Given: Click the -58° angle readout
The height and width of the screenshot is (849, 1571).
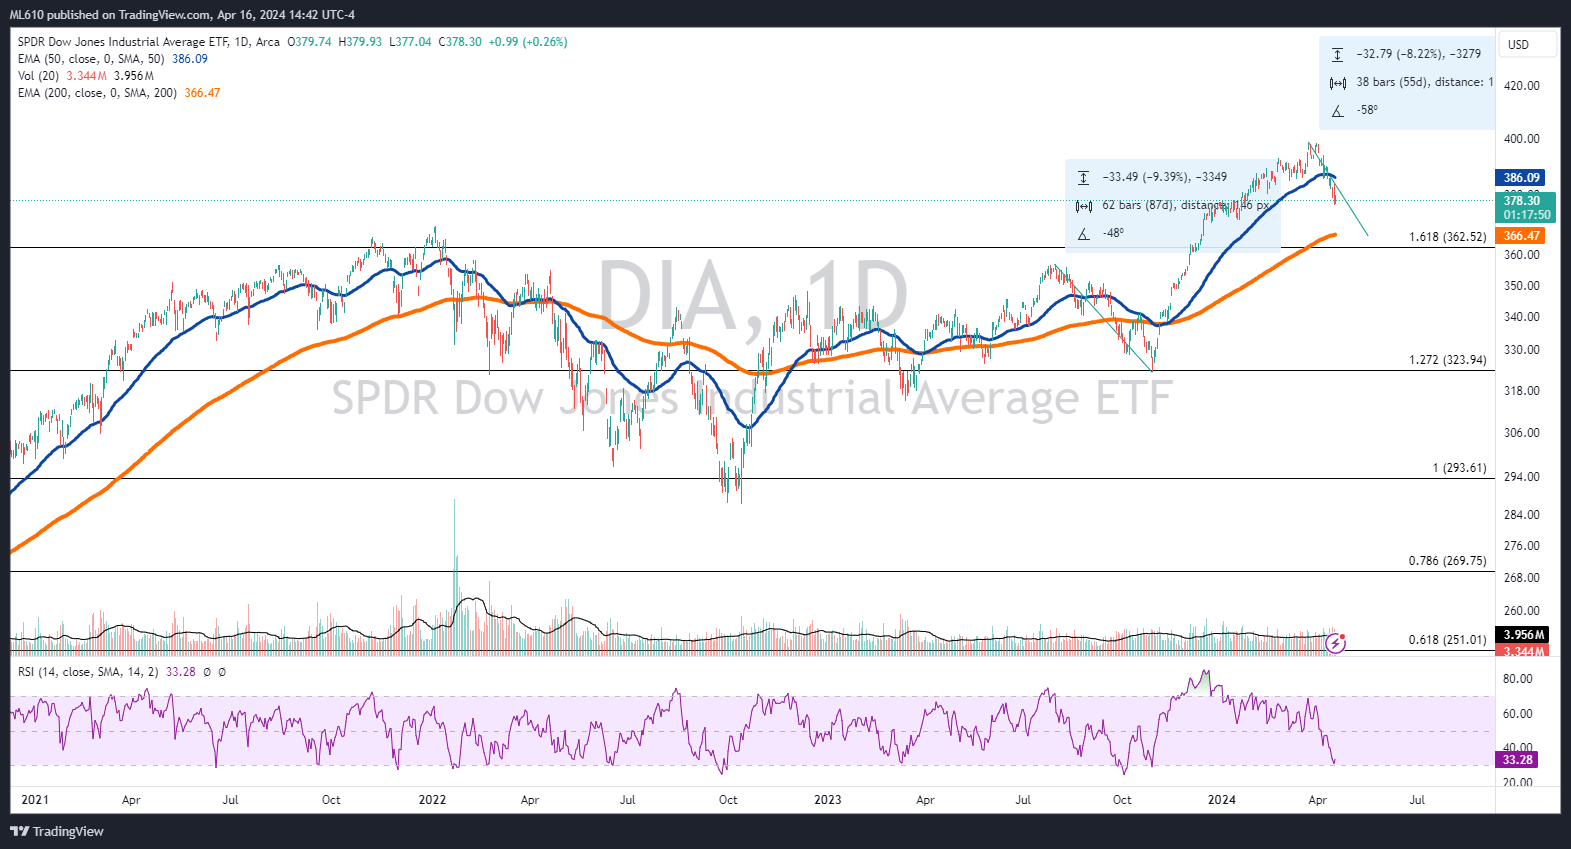Looking at the screenshot, I should click(1367, 110).
